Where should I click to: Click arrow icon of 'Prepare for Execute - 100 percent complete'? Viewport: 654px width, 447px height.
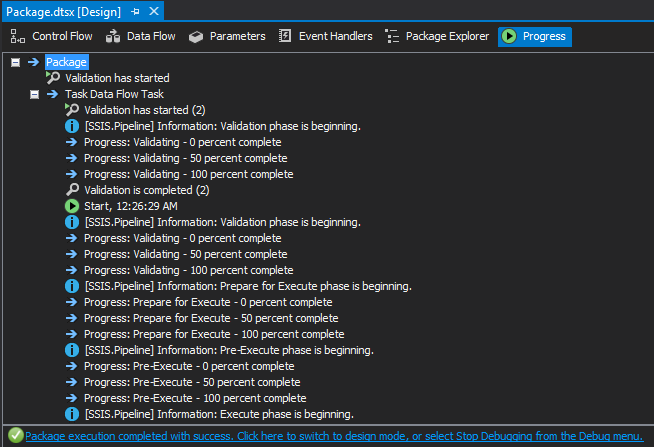(72, 334)
